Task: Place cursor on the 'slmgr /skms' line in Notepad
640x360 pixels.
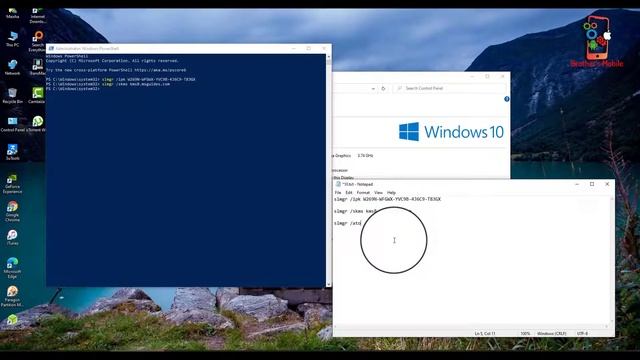Action: tap(355, 211)
